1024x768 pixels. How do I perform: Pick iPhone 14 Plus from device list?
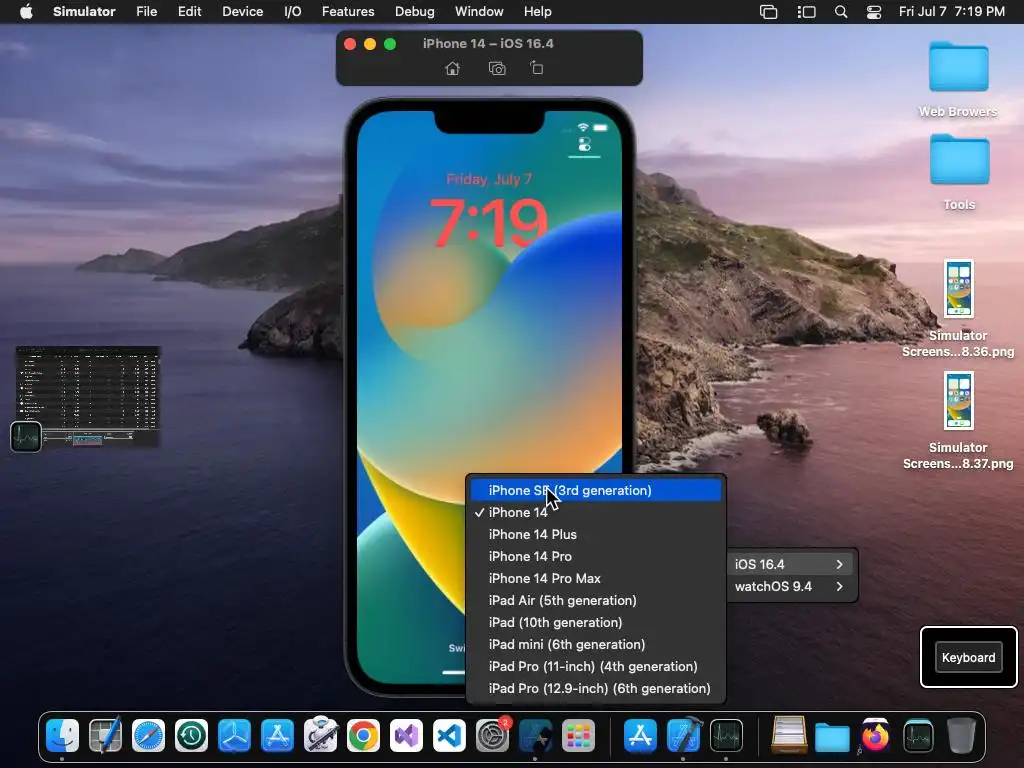point(596,534)
